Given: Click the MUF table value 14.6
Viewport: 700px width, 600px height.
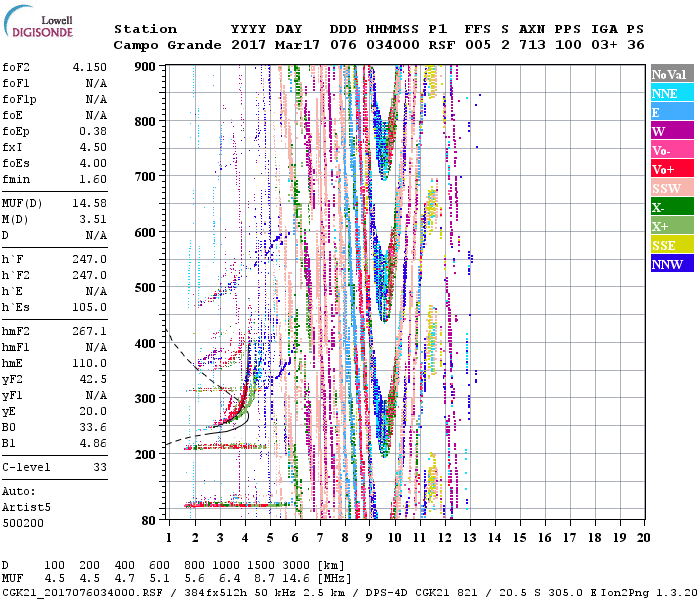Looking at the screenshot, I should click(296, 579).
